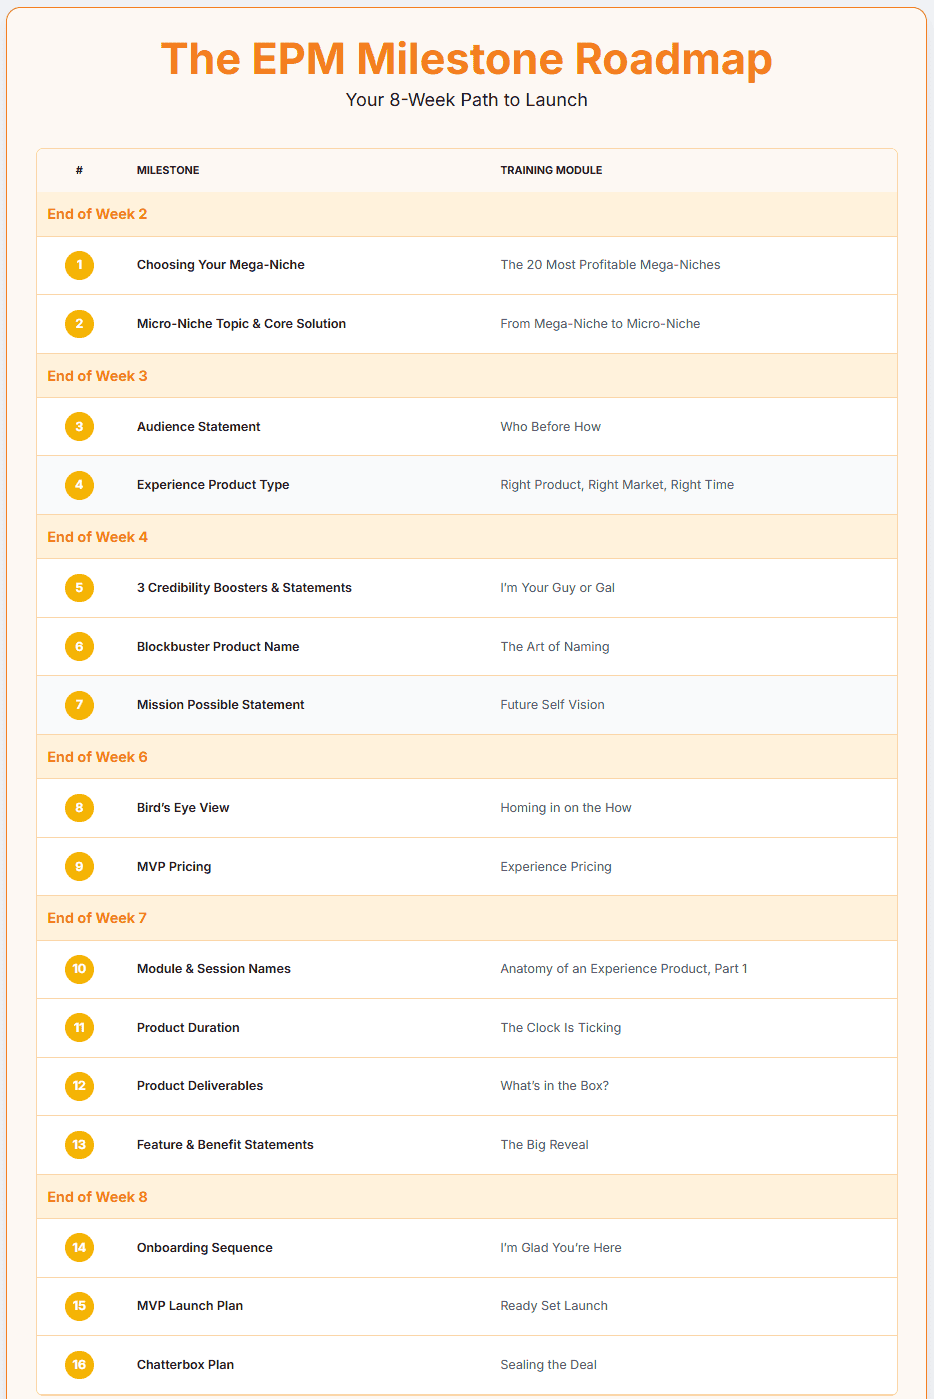This screenshot has height=1399, width=934.
Task: Click the number 9 milestone badge
Action: [x=79, y=867]
